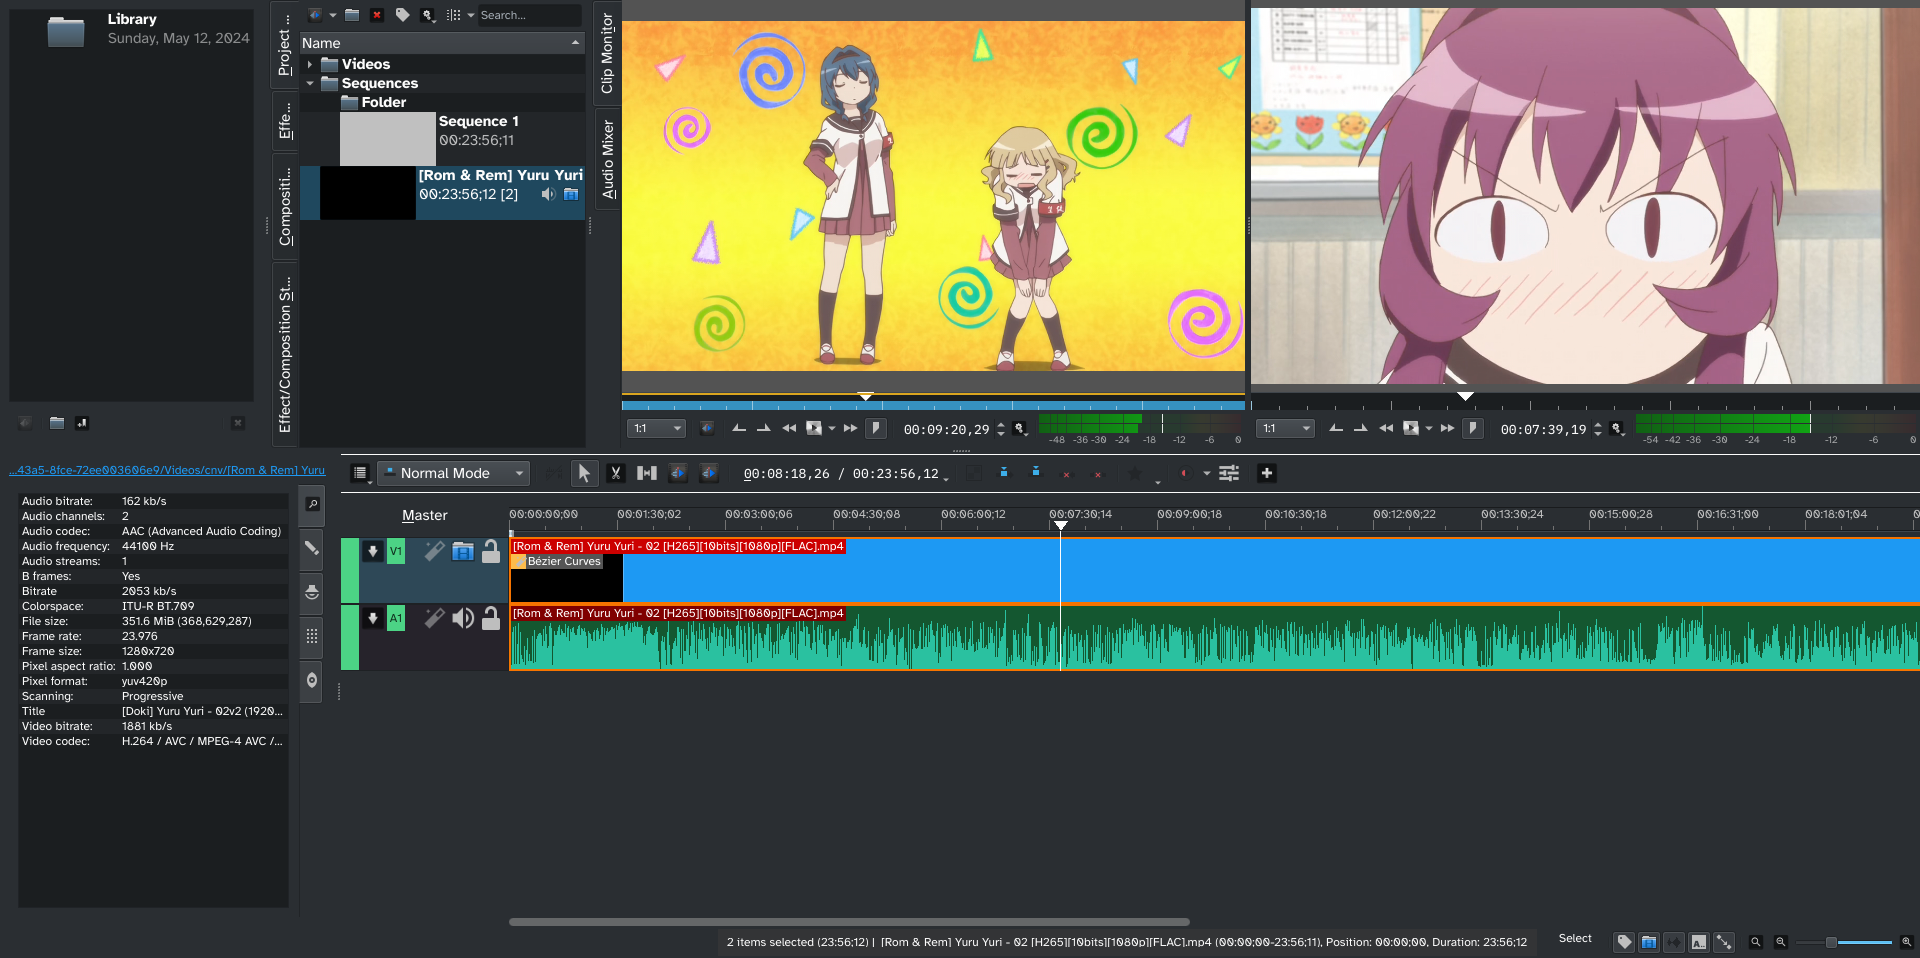Click delete clip red X in bin toolbar
This screenshot has width=1920, height=958.
tap(377, 15)
